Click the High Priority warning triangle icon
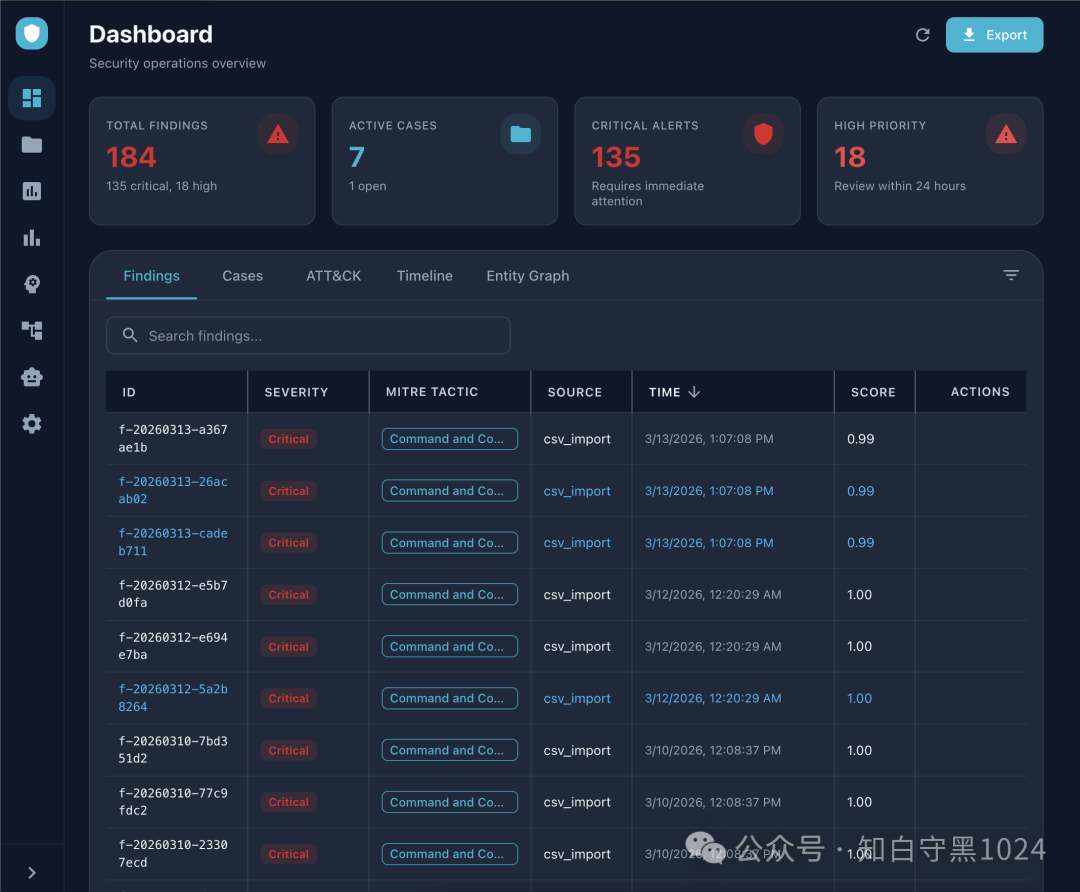The height and width of the screenshot is (892, 1080). point(1006,134)
